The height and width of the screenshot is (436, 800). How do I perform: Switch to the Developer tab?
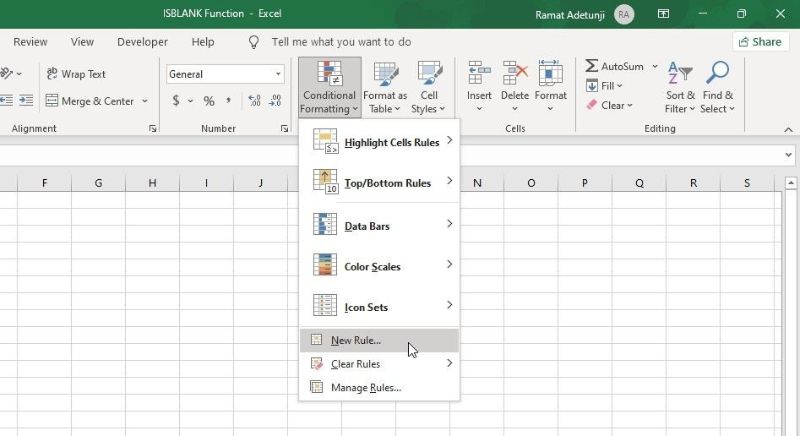click(x=142, y=42)
